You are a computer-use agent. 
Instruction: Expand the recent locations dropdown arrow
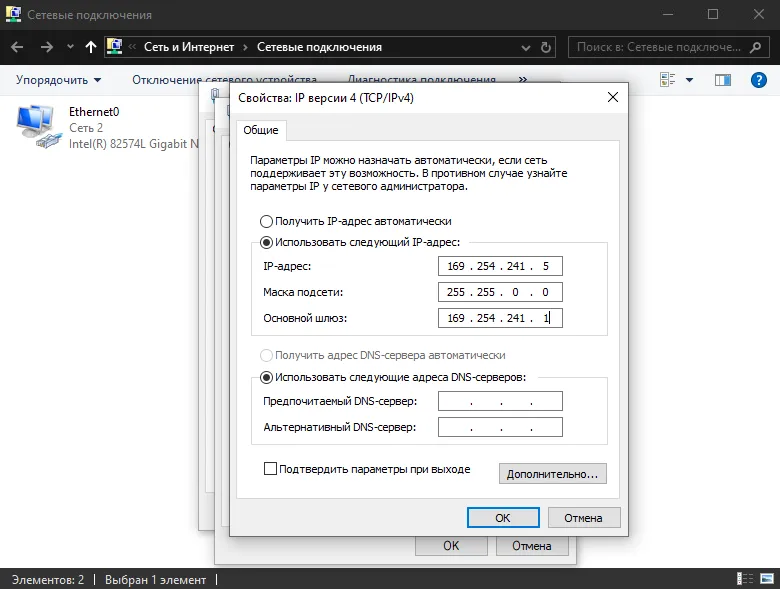click(x=70, y=47)
